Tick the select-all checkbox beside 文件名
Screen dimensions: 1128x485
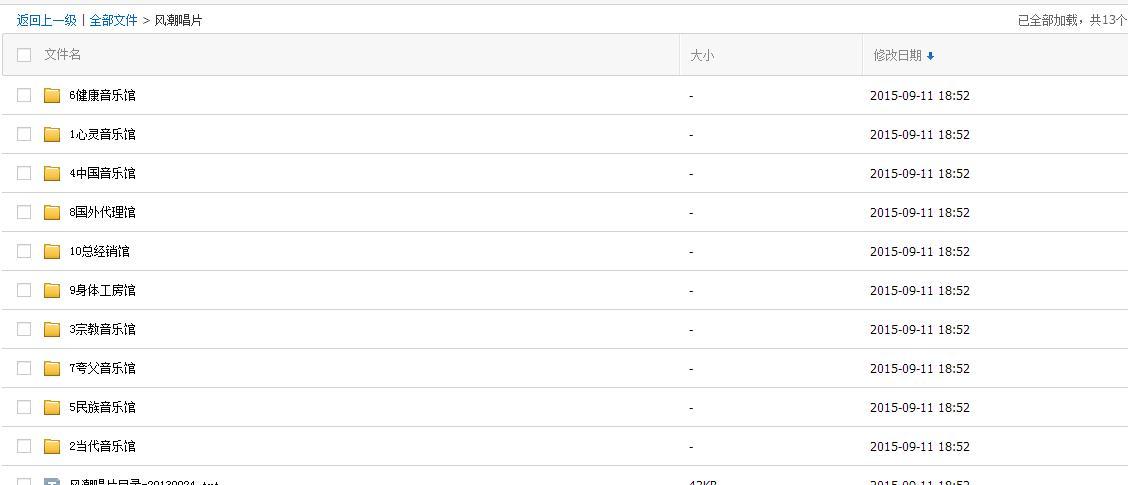coord(24,55)
